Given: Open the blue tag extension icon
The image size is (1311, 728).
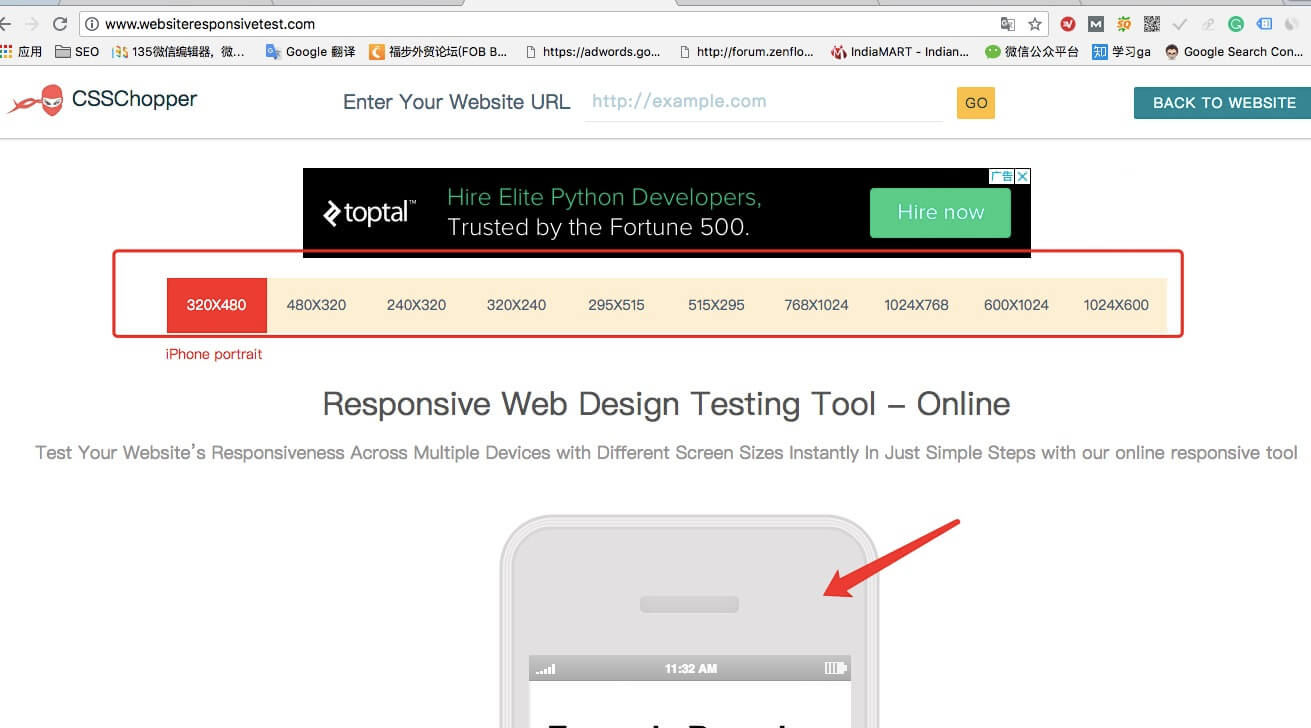Looking at the screenshot, I should point(1264,24).
